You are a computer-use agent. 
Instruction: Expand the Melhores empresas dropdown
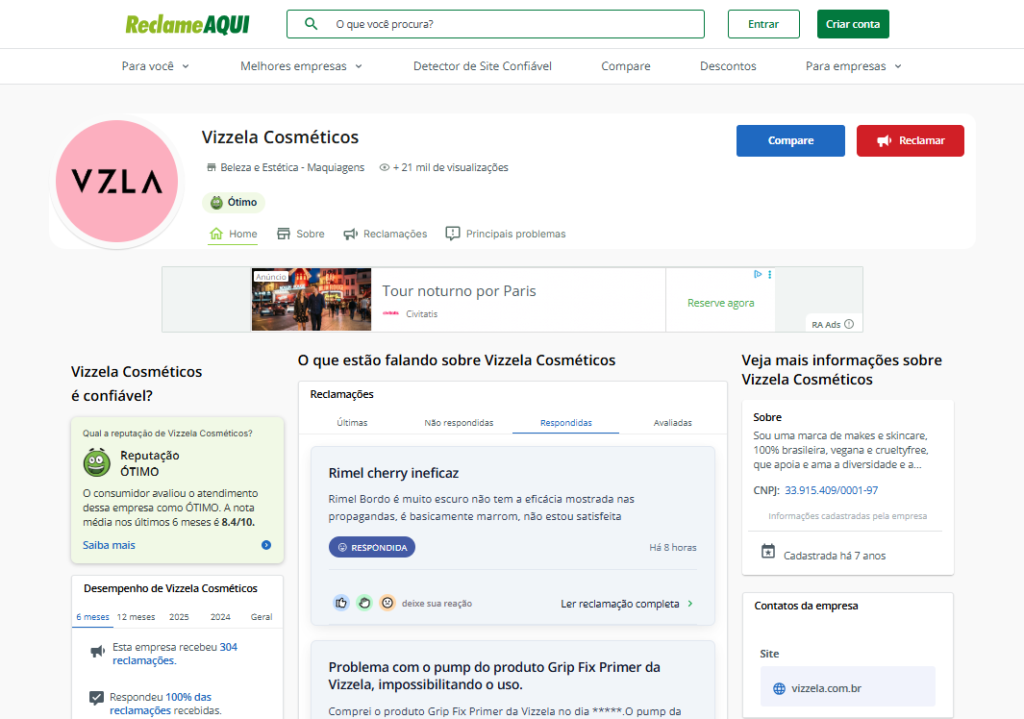click(301, 66)
